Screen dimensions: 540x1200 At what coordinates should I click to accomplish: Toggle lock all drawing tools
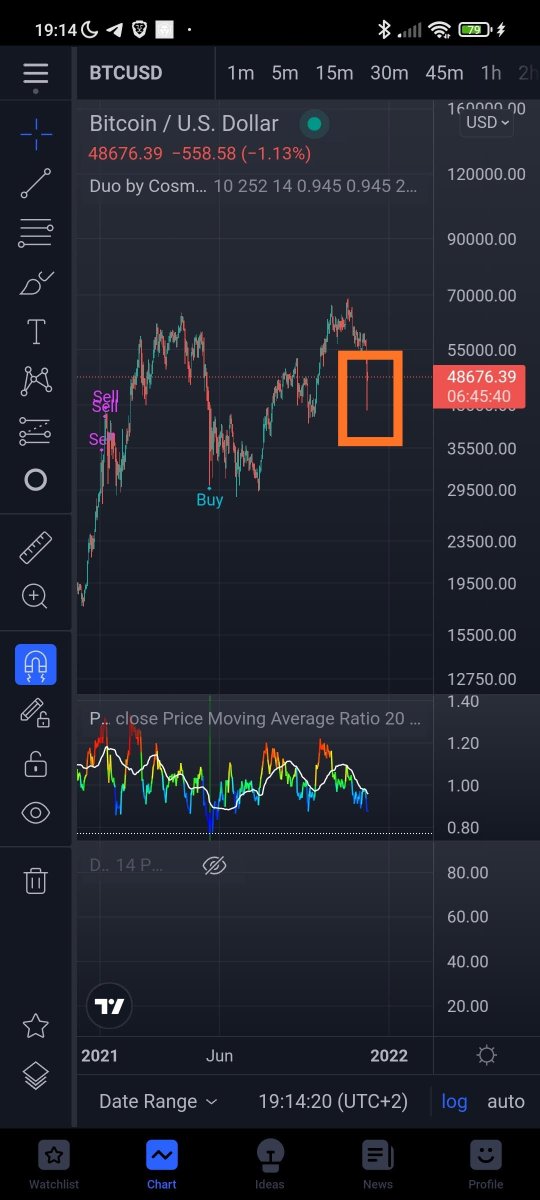(x=35, y=764)
